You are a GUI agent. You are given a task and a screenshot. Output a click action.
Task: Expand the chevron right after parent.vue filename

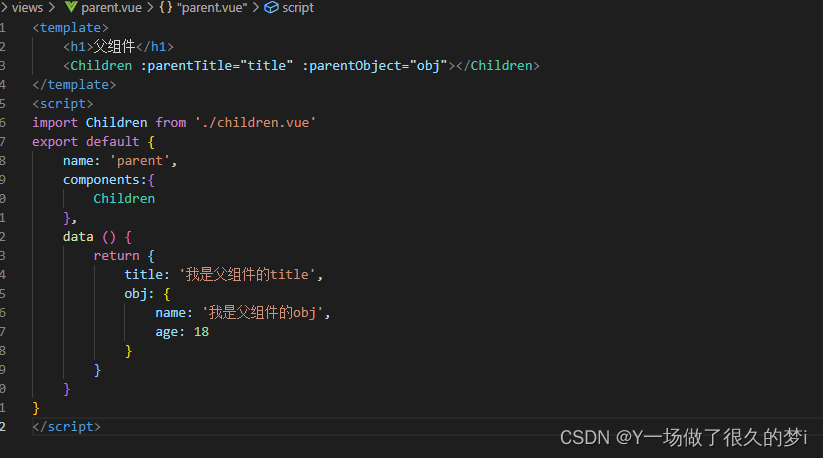coord(150,8)
